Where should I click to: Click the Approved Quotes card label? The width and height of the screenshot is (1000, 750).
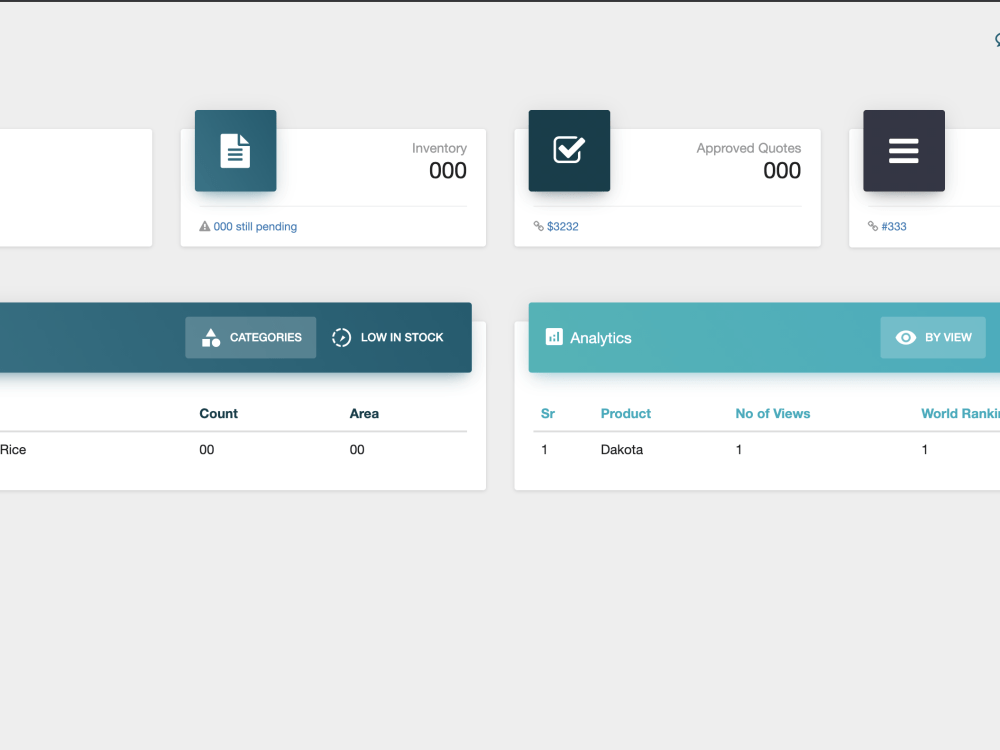point(749,148)
